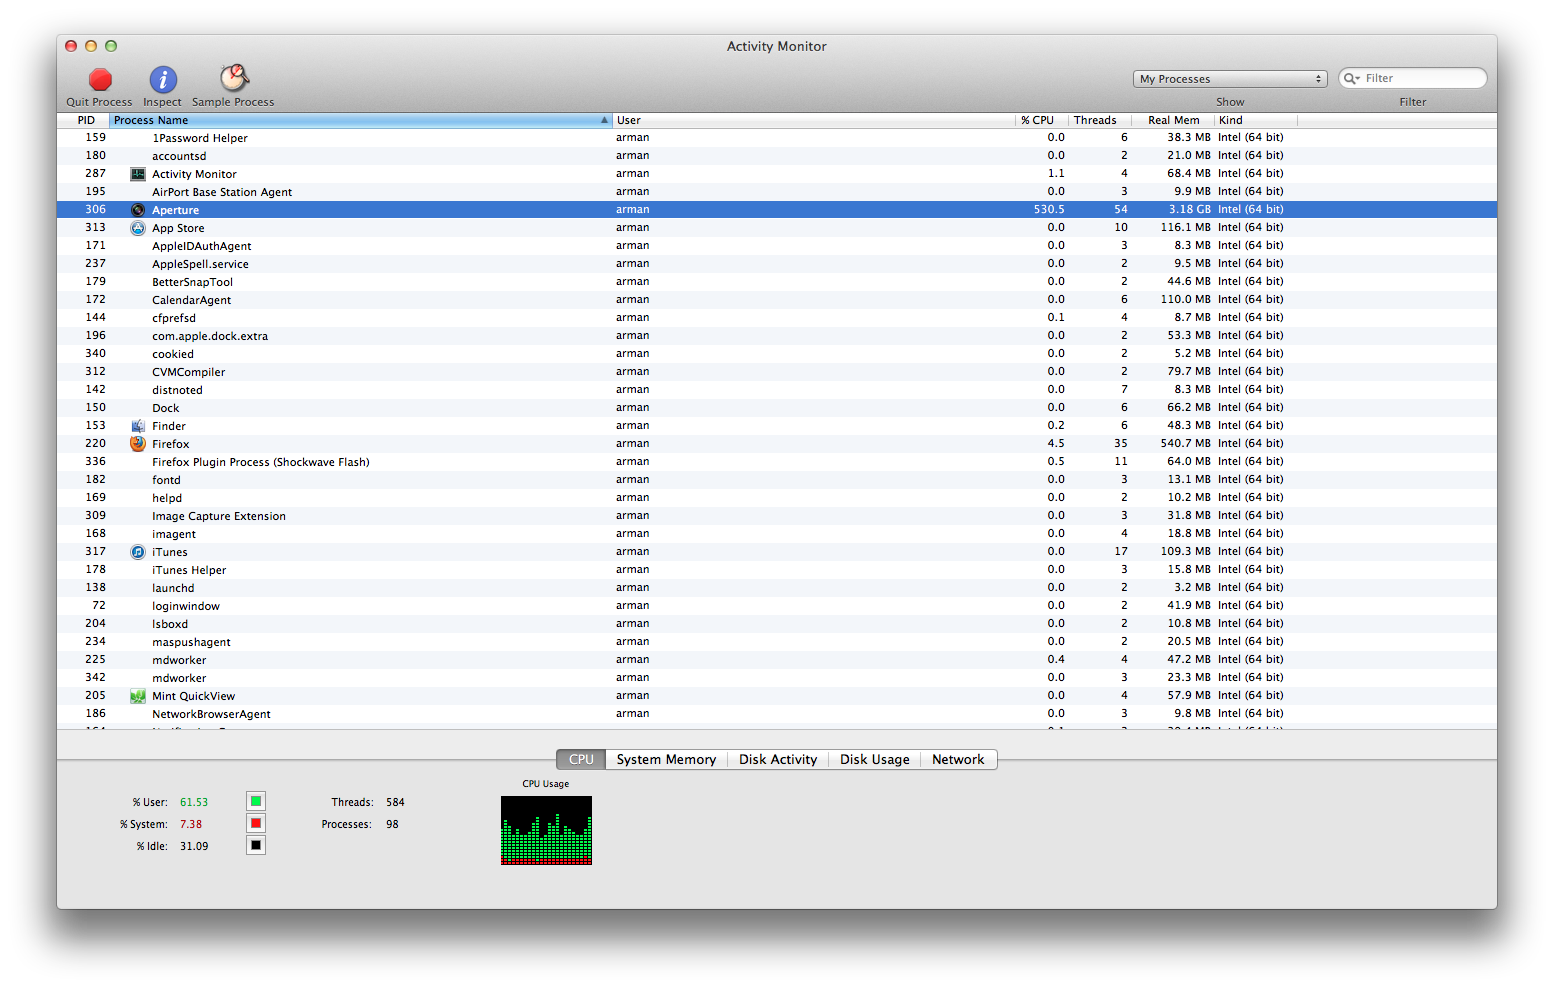Screen dimensions: 1554x988
Task: Click the Sample Process label
Action: 233,102
